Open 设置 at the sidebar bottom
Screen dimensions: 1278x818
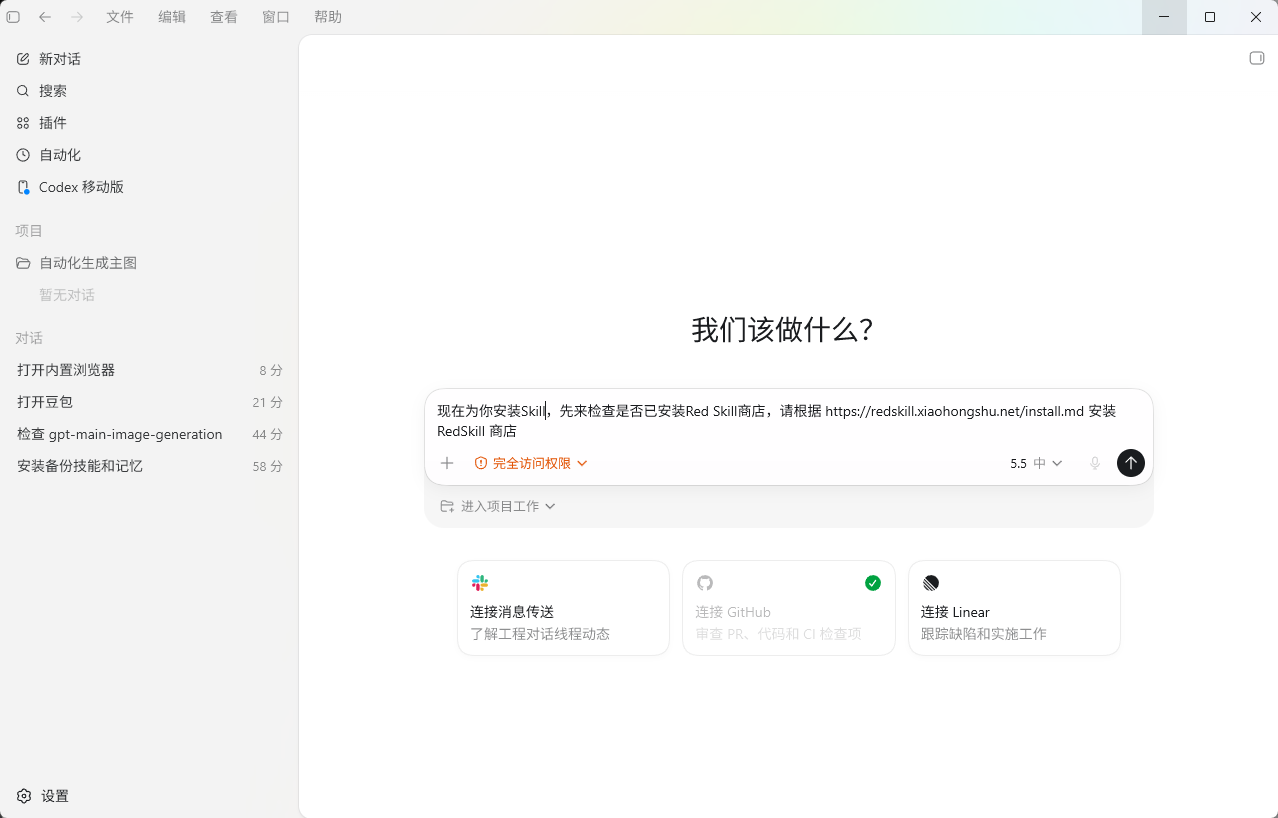(x=149, y=796)
